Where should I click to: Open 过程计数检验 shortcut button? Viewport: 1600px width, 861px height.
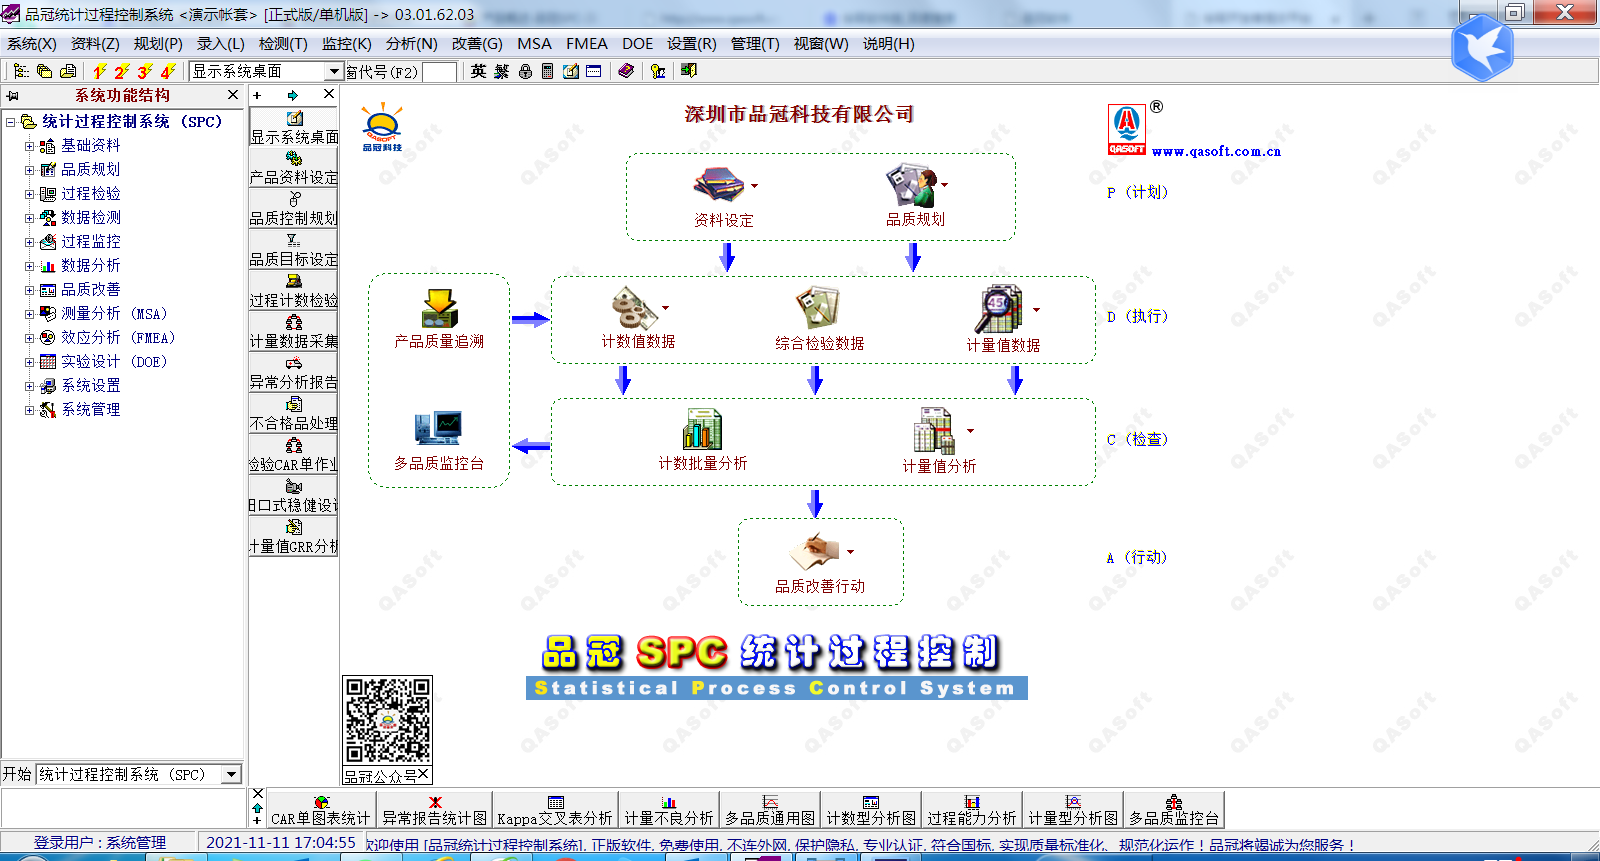[294, 290]
